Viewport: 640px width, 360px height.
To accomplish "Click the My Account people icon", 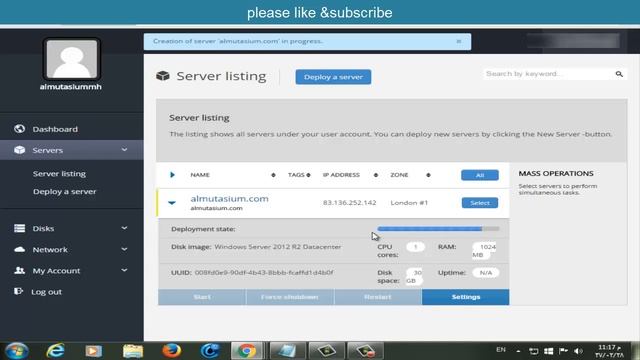I will [19, 270].
